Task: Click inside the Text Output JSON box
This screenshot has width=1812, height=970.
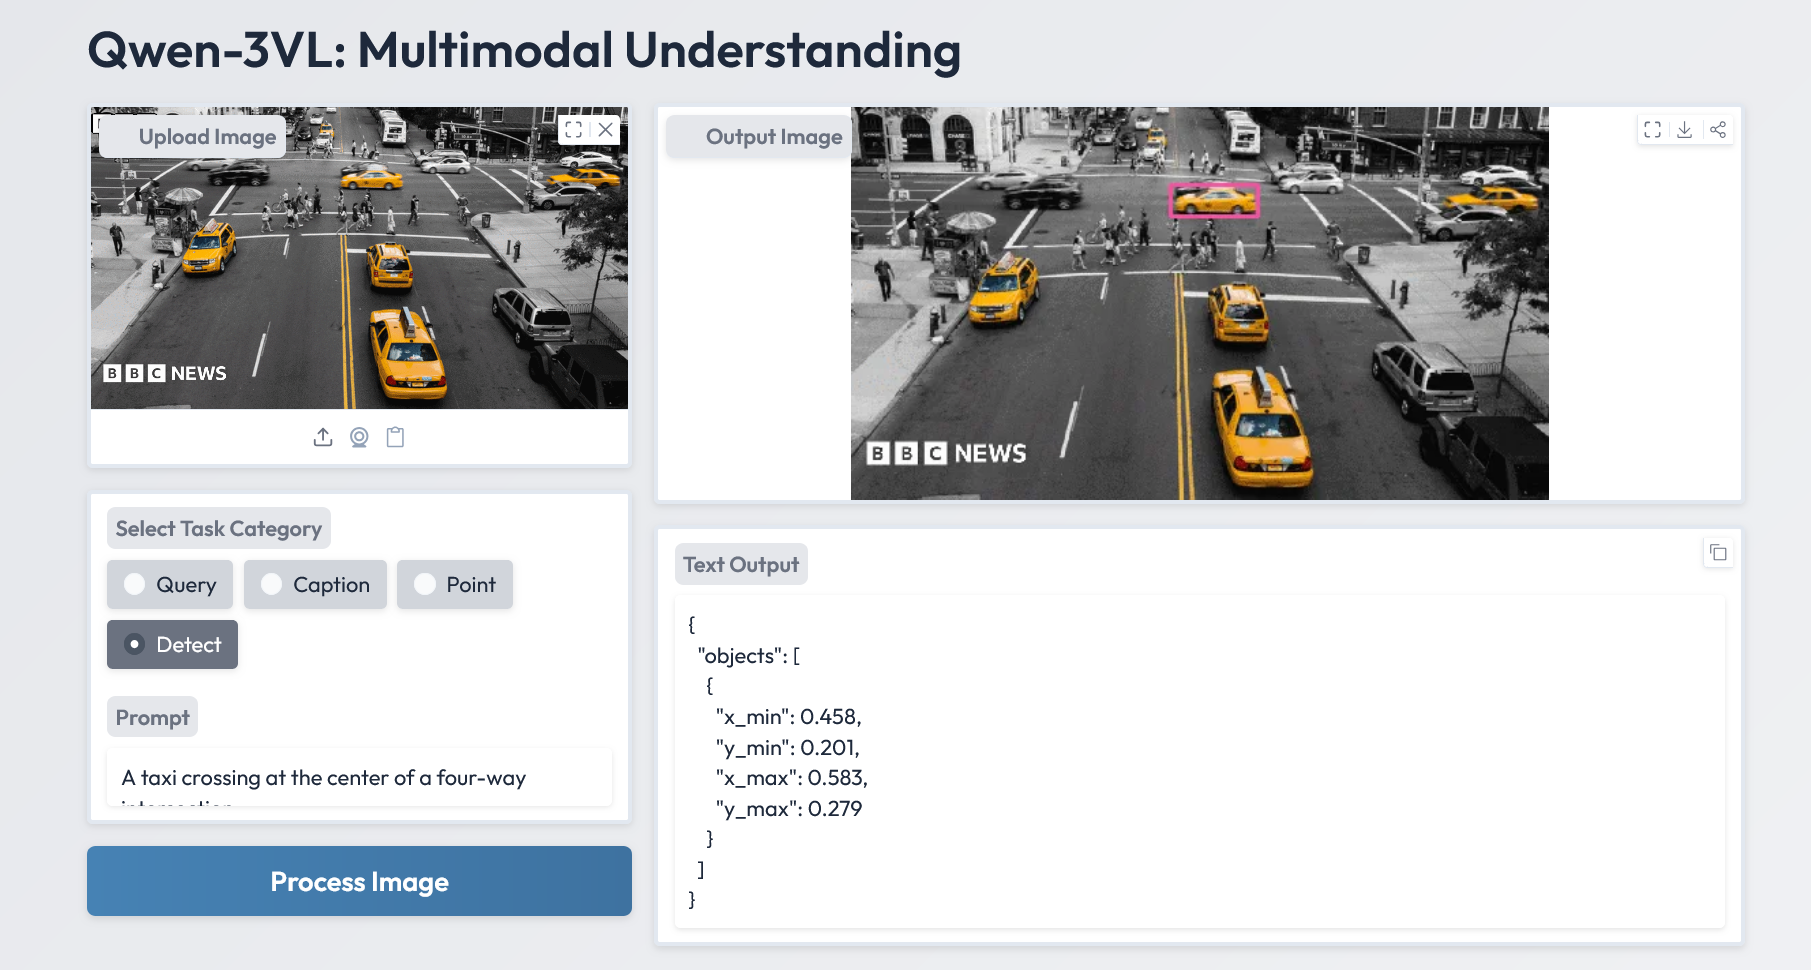Action: (x=1199, y=762)
